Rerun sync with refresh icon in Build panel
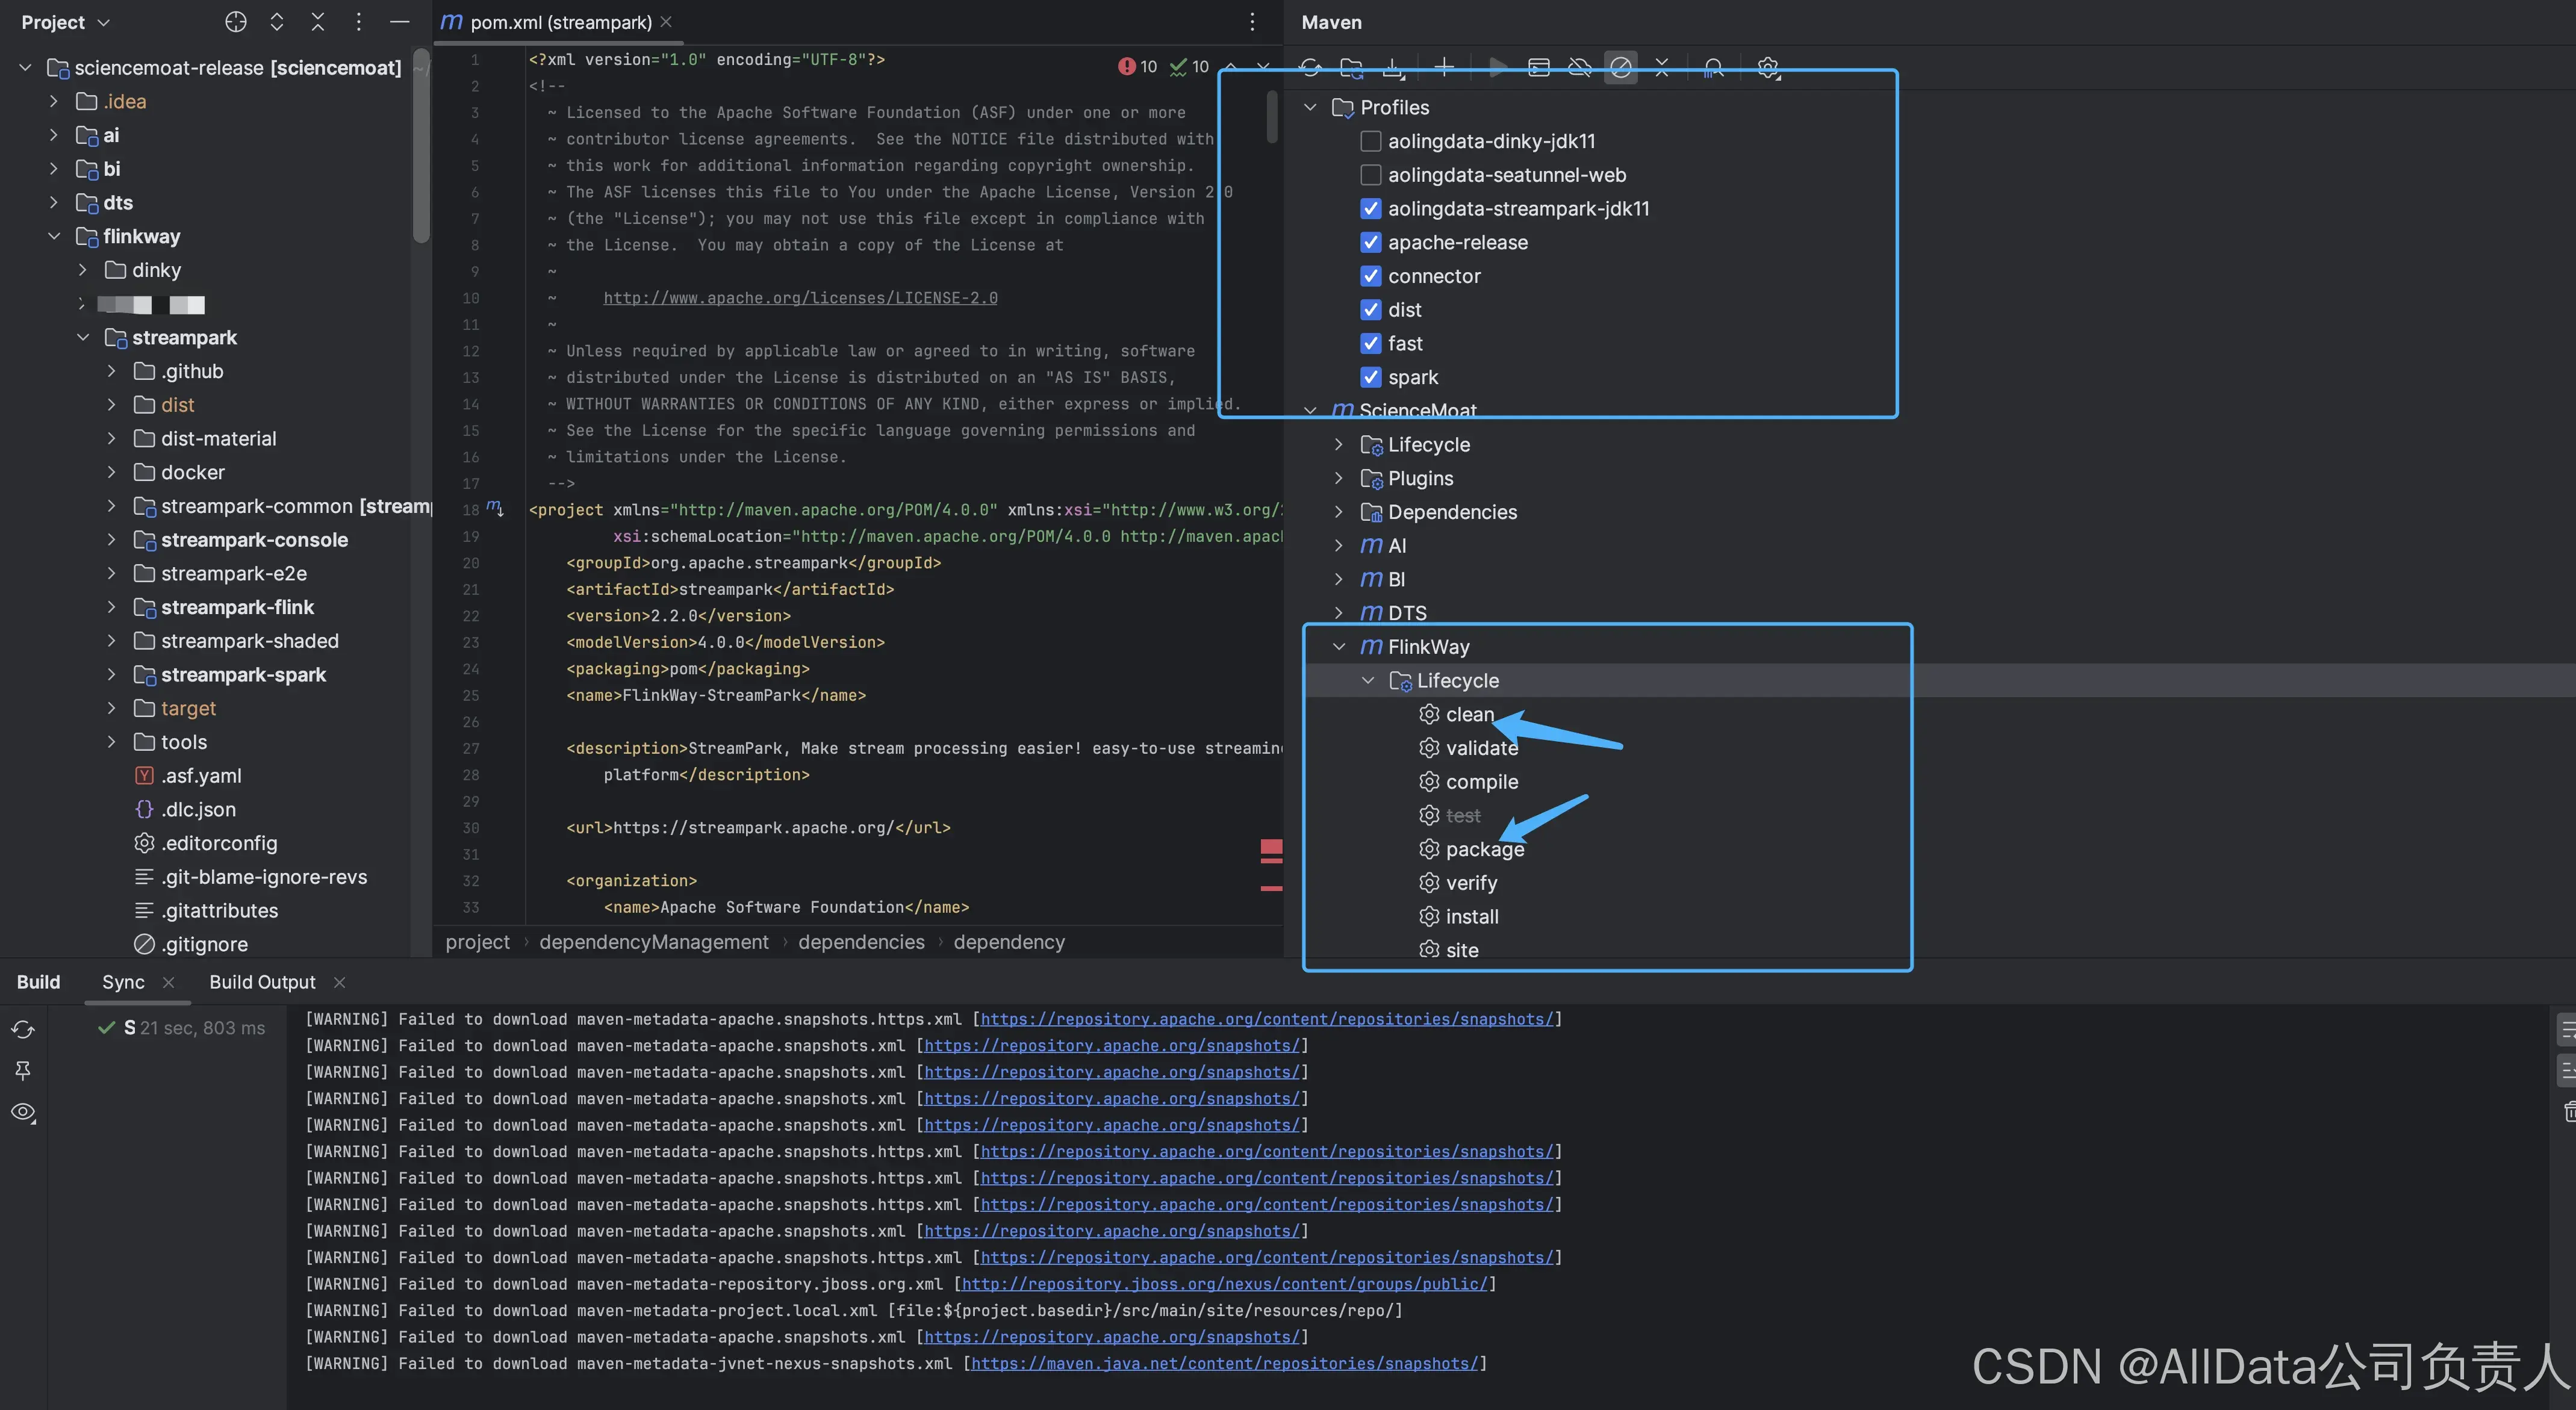The image size is (2576, 1410). click(x=23, y=1029)
